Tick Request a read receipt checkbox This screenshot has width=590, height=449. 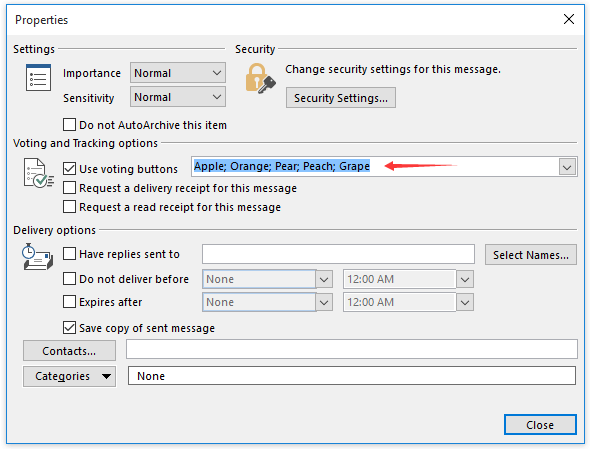point(69,207)
